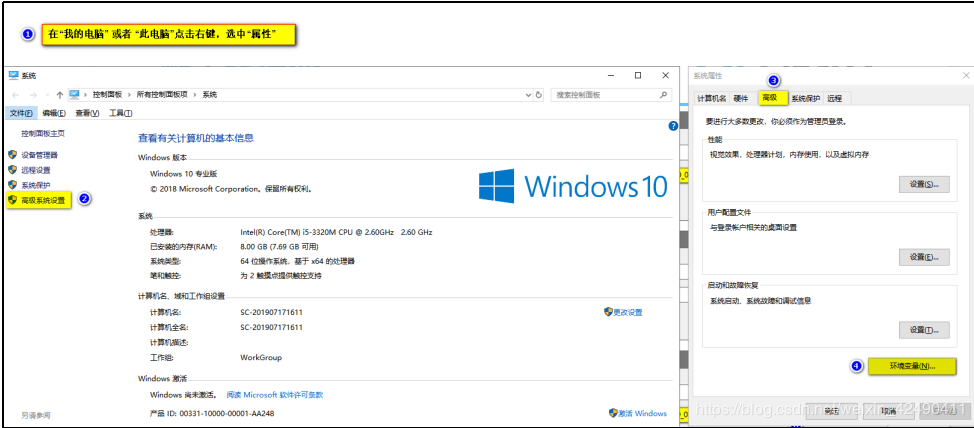Viewport: 974px width, 428px height.
Task: Click the computer icon in address bar
Action: tap(75, 94)
